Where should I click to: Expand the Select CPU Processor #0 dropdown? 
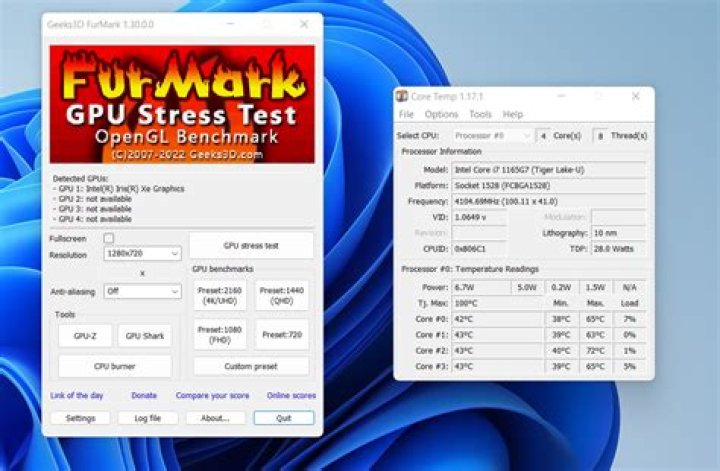click(492, 136)
